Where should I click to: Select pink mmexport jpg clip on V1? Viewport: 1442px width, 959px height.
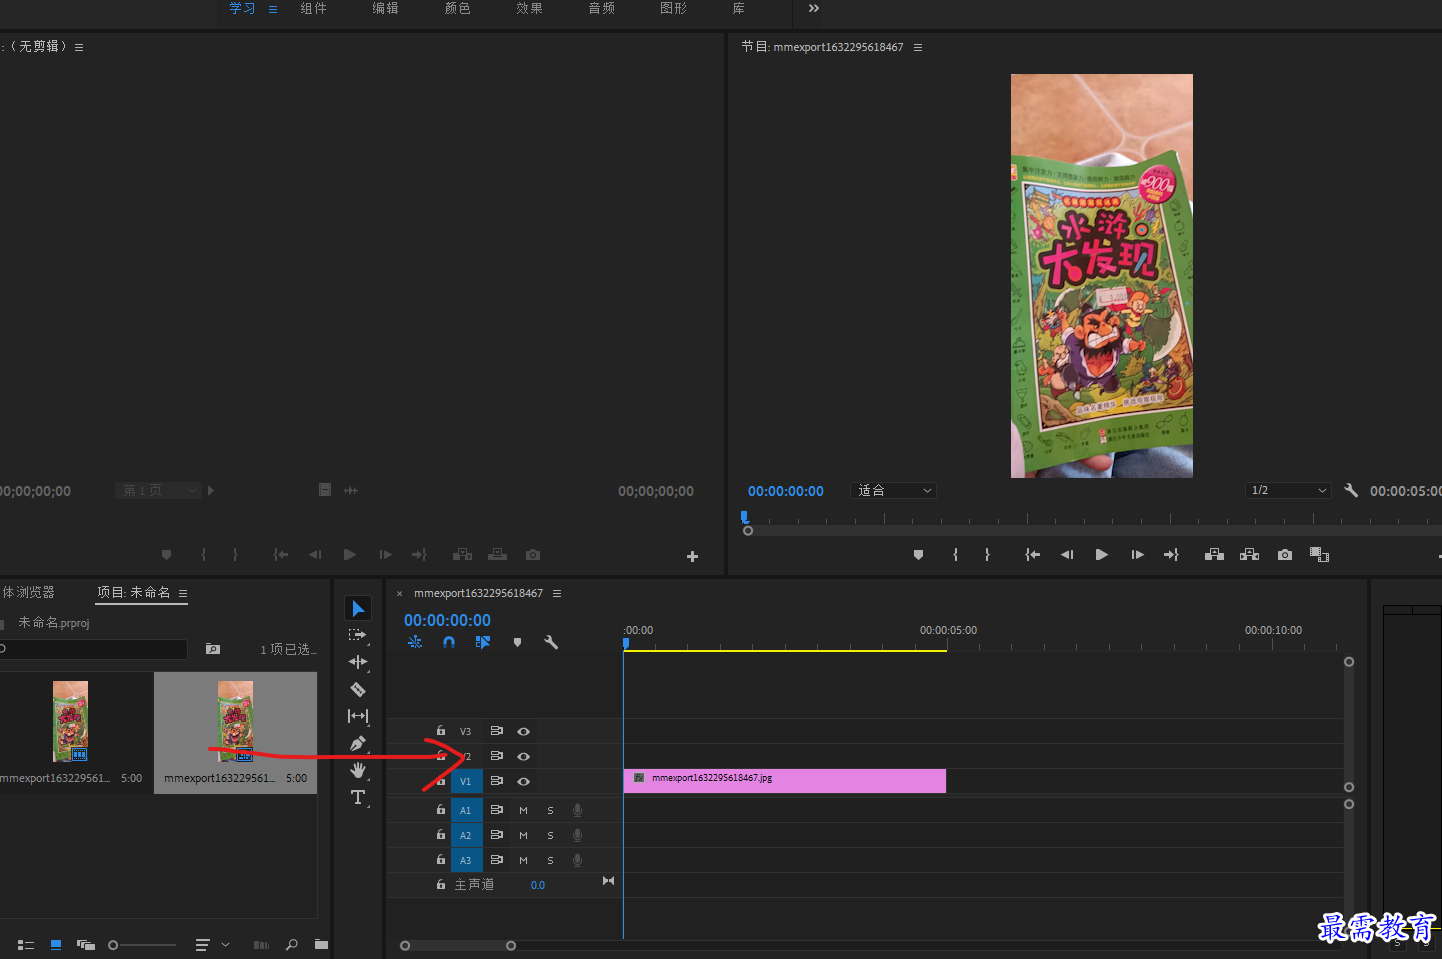pyautogui.click(x=784, y=781)
